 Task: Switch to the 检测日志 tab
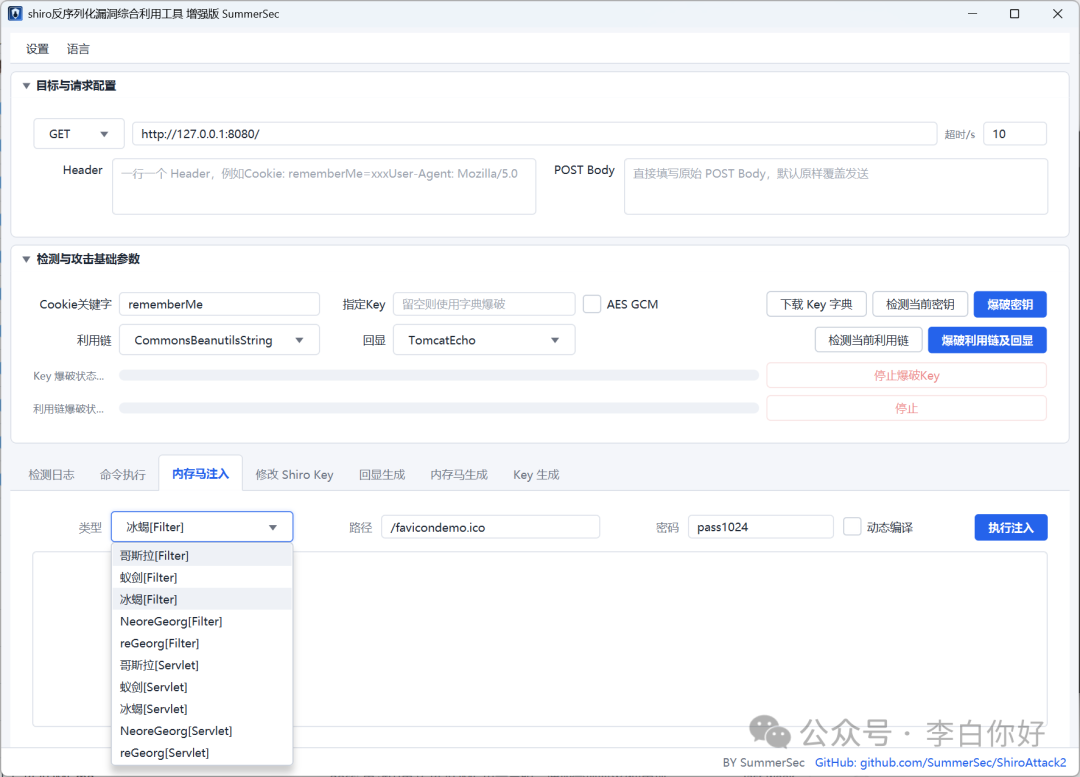[52, 475]
